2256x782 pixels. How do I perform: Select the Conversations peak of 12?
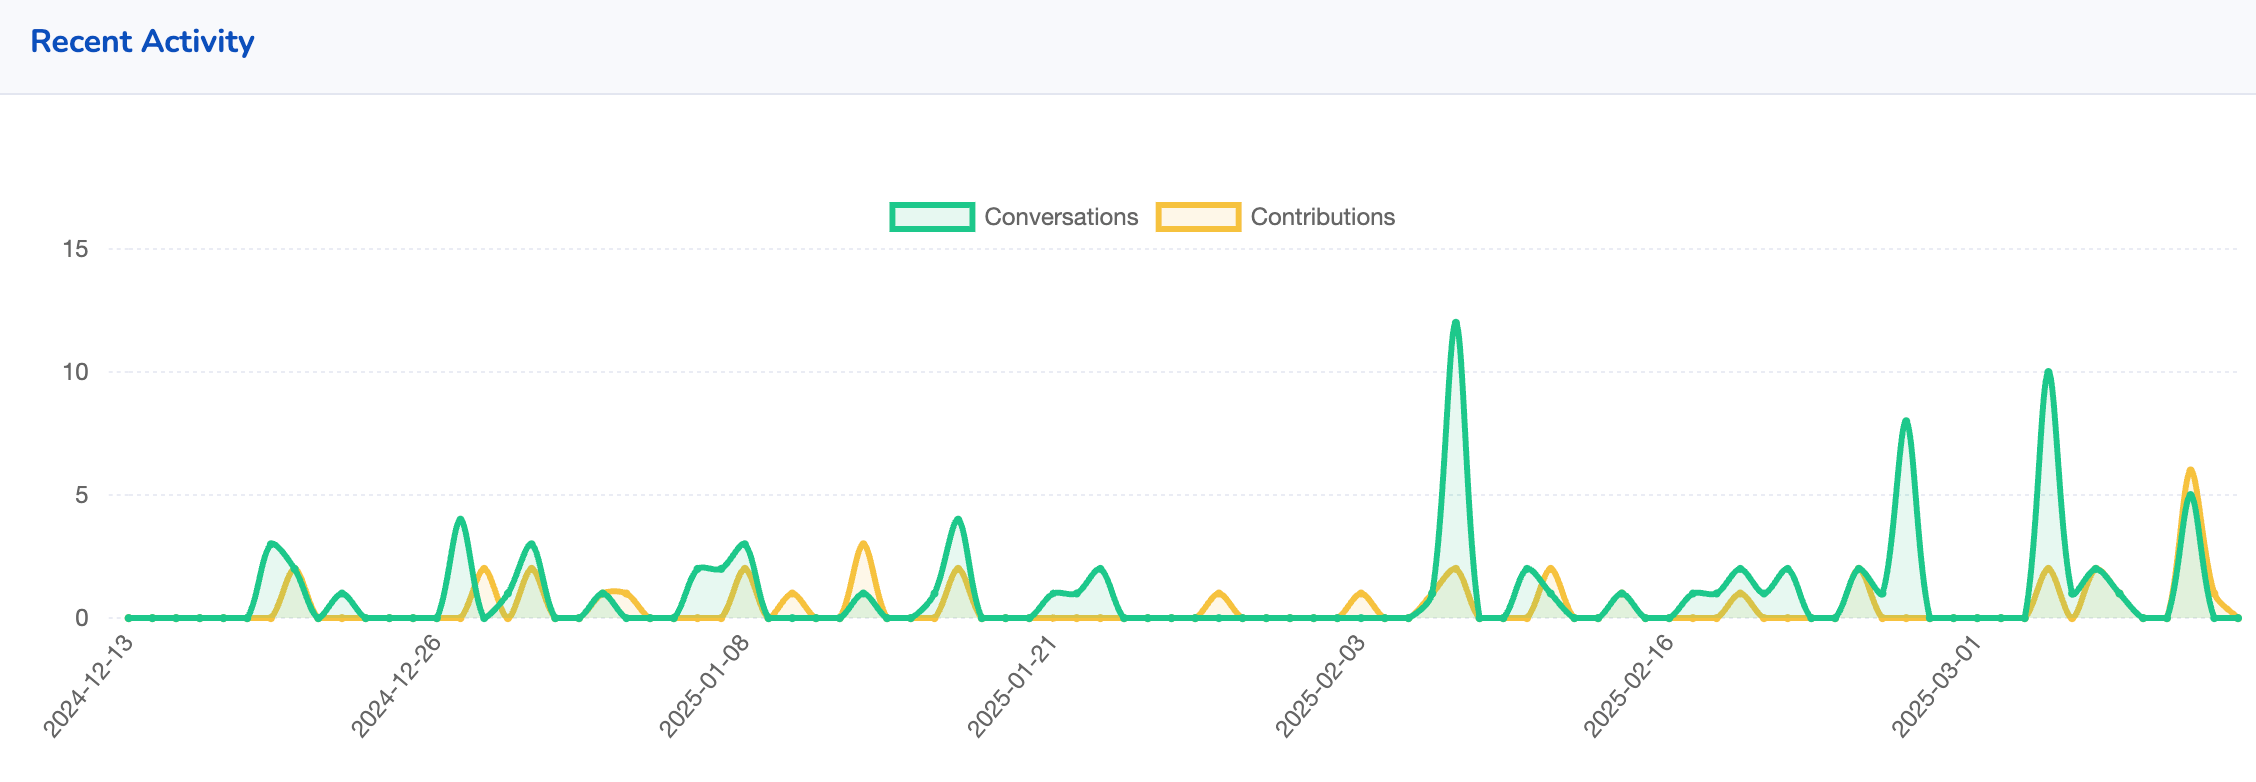pos(1455,323)
